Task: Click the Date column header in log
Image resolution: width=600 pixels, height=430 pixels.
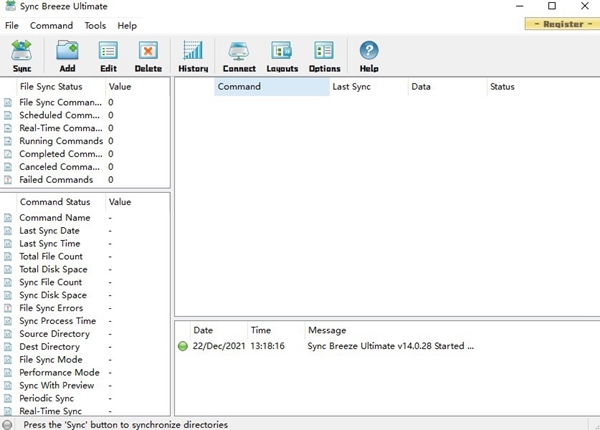Action: click(x=218, y=330)
